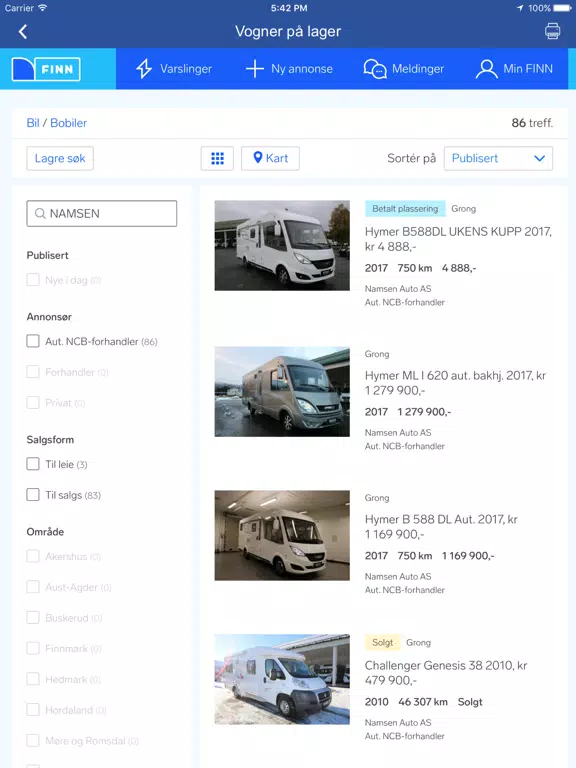Tap the Wi-Fi icon in status bar

pos(43,8)
